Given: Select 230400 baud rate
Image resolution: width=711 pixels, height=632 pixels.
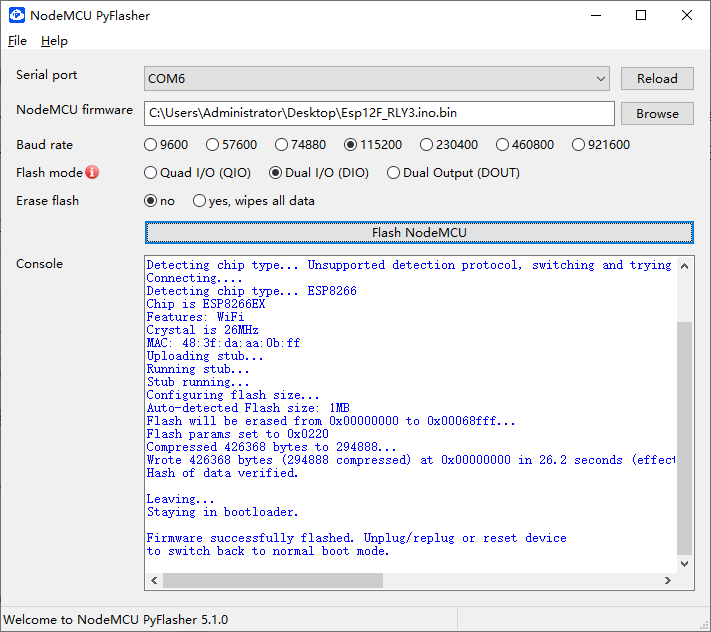Looking at the screenshot, I should coord(449,145).
